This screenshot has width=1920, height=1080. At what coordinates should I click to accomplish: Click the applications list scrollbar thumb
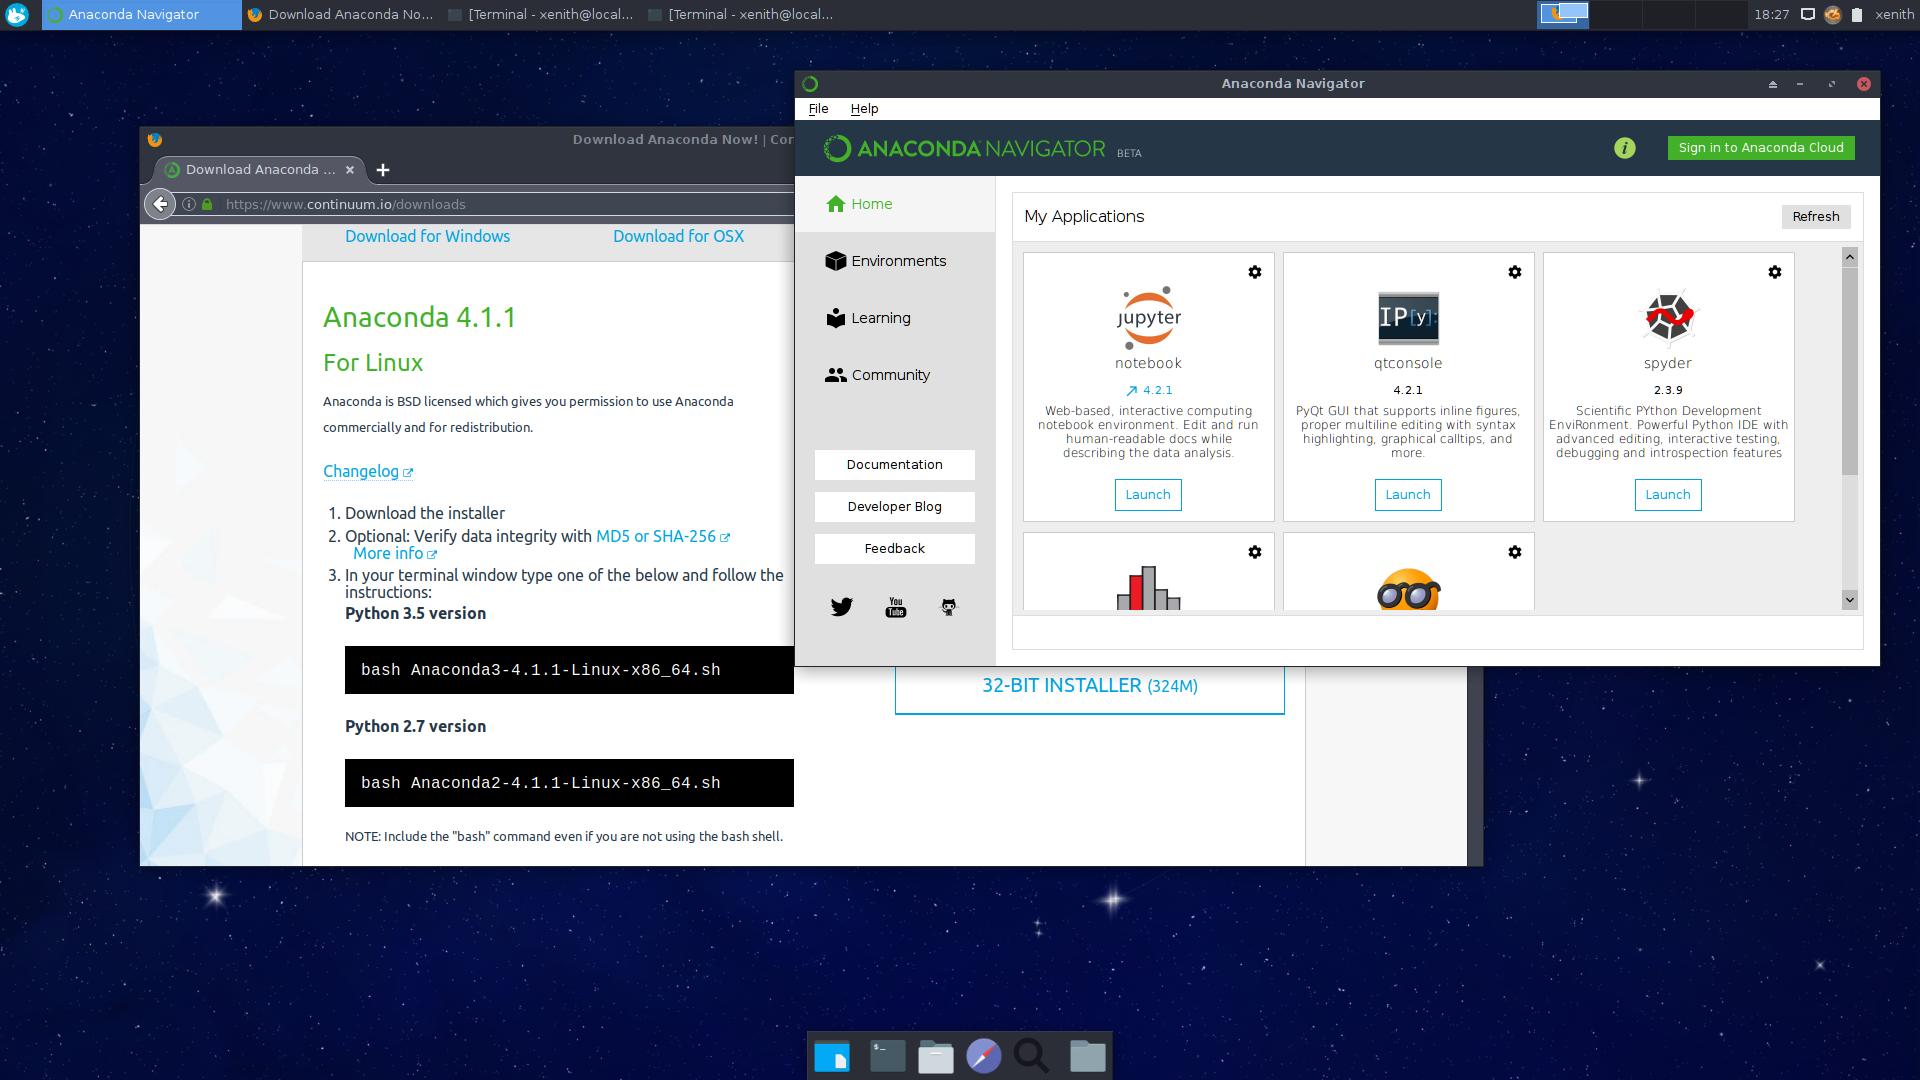[1849, 370]
